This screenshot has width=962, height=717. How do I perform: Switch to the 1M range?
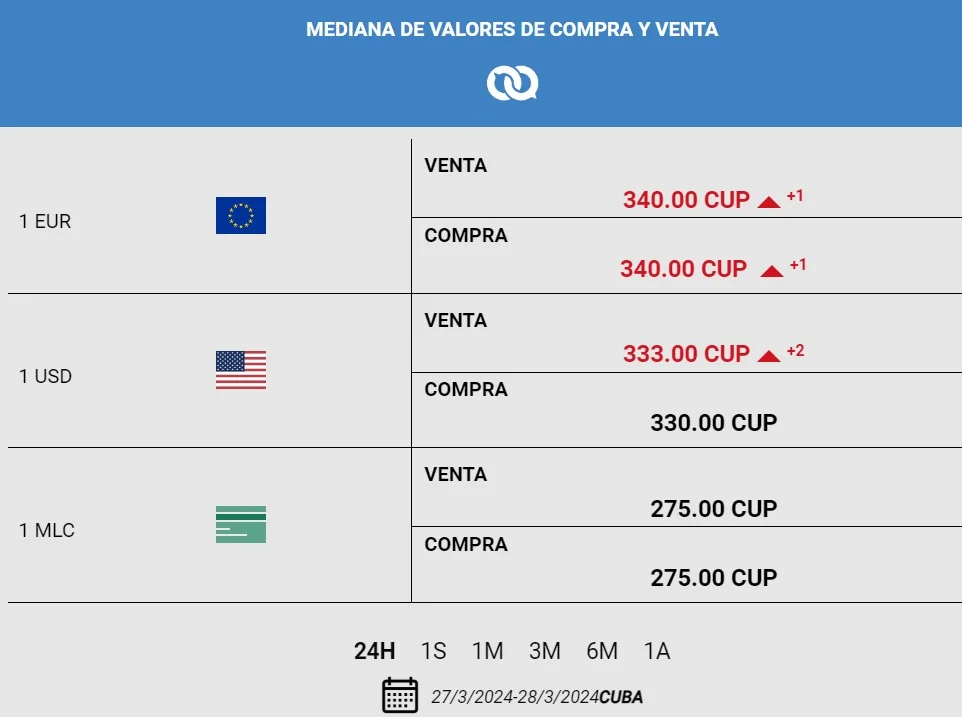(x=488, y=651)
